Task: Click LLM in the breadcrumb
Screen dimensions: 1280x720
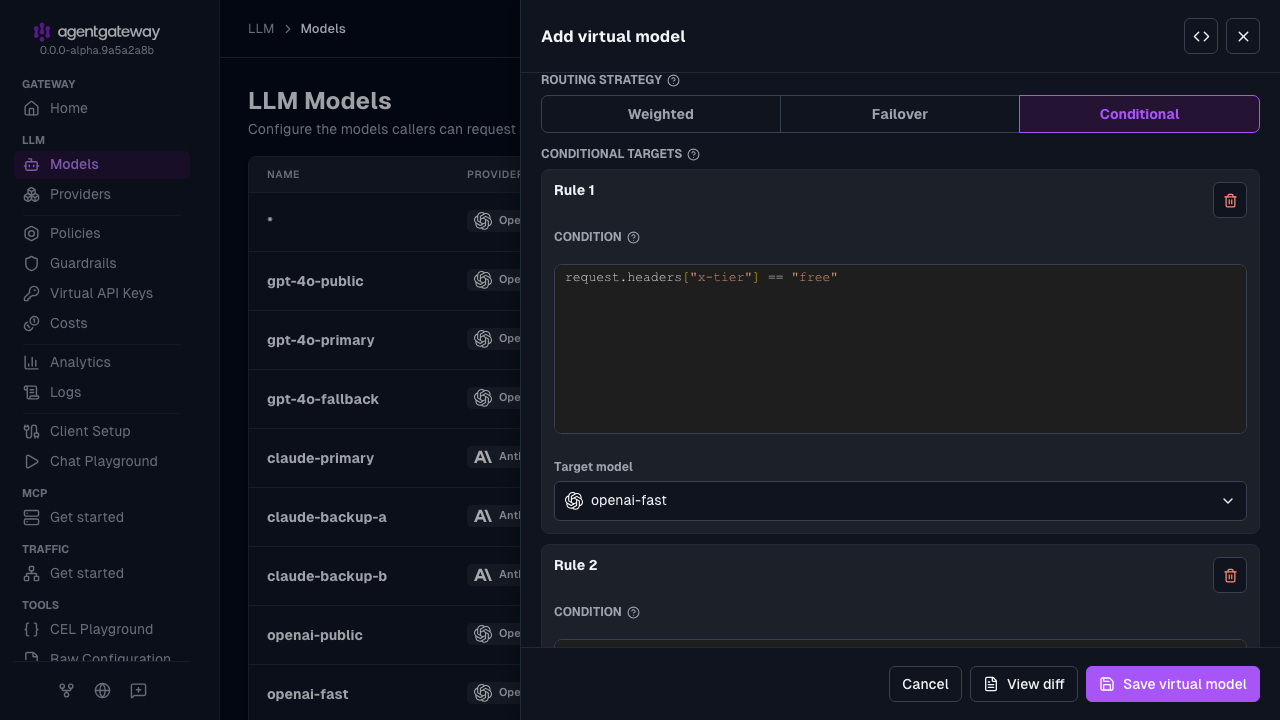Action: pos(261,29)
